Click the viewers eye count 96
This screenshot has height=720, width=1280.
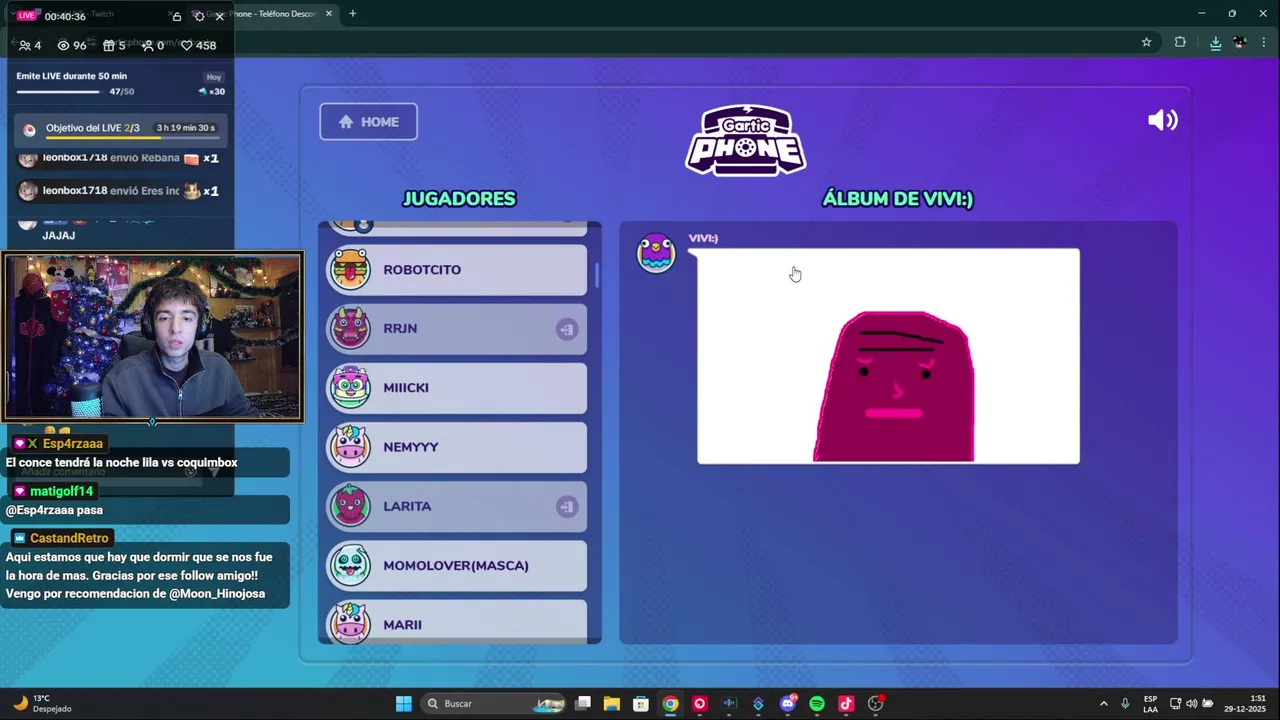point(72,45)
